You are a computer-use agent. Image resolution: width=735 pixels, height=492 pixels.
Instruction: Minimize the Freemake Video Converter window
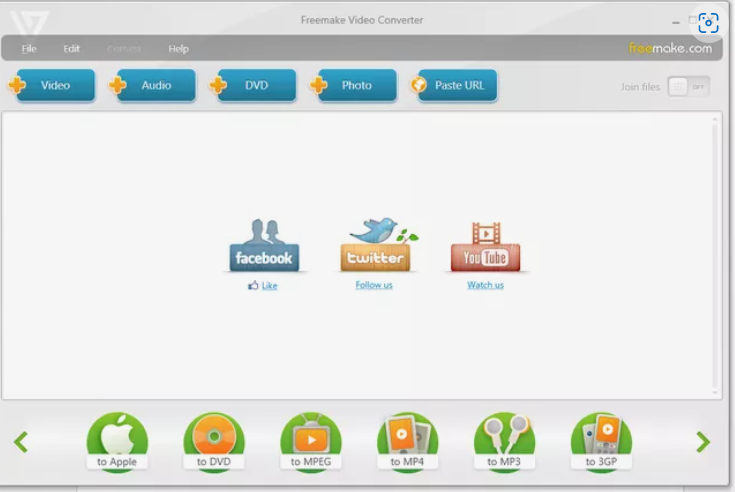[675, 22]
